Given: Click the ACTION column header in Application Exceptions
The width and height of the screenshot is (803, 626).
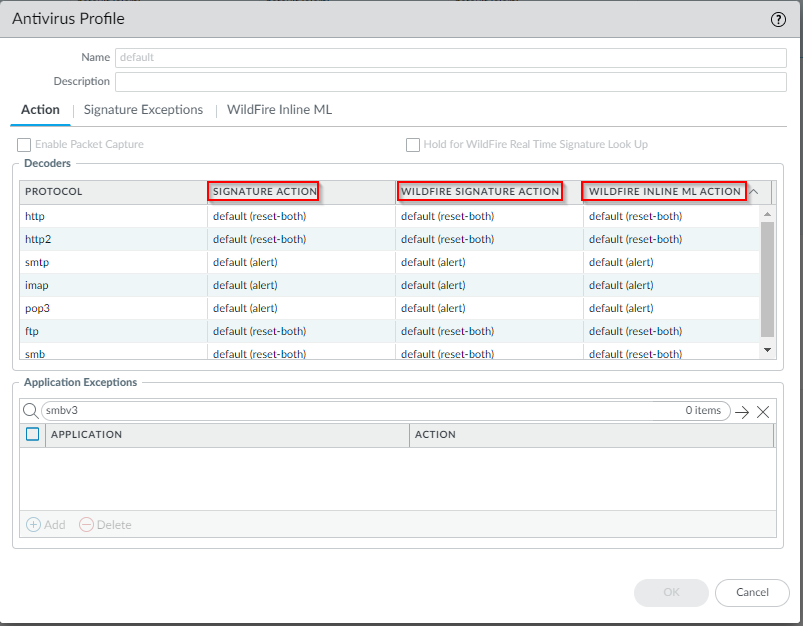Looking at the screenshot, I should tap(591, 434).
